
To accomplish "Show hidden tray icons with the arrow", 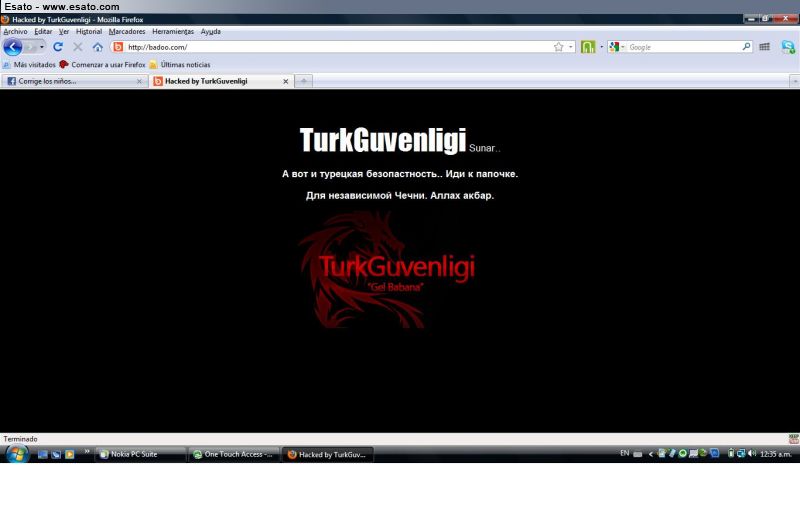I will [x=651, y=454].
